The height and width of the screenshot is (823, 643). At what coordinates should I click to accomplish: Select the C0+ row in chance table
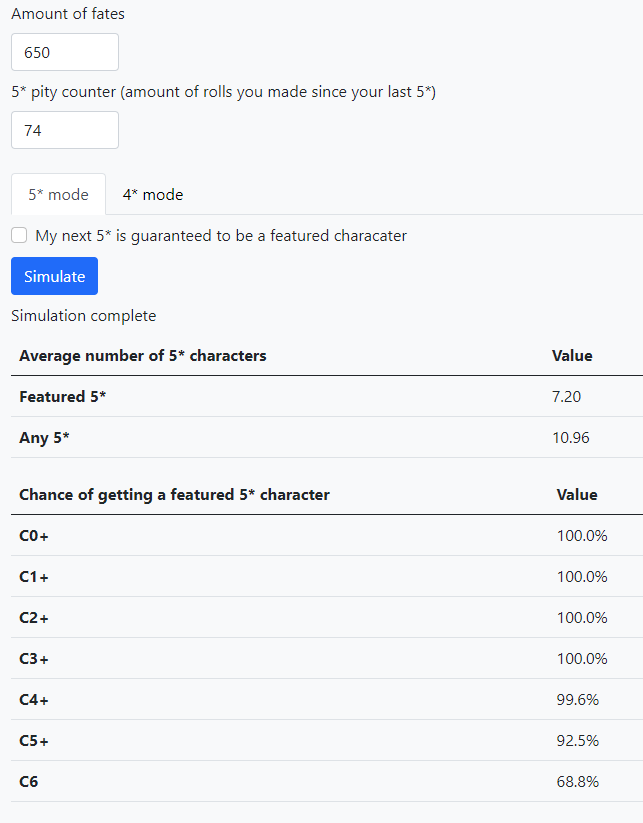[x=326, y=535]
